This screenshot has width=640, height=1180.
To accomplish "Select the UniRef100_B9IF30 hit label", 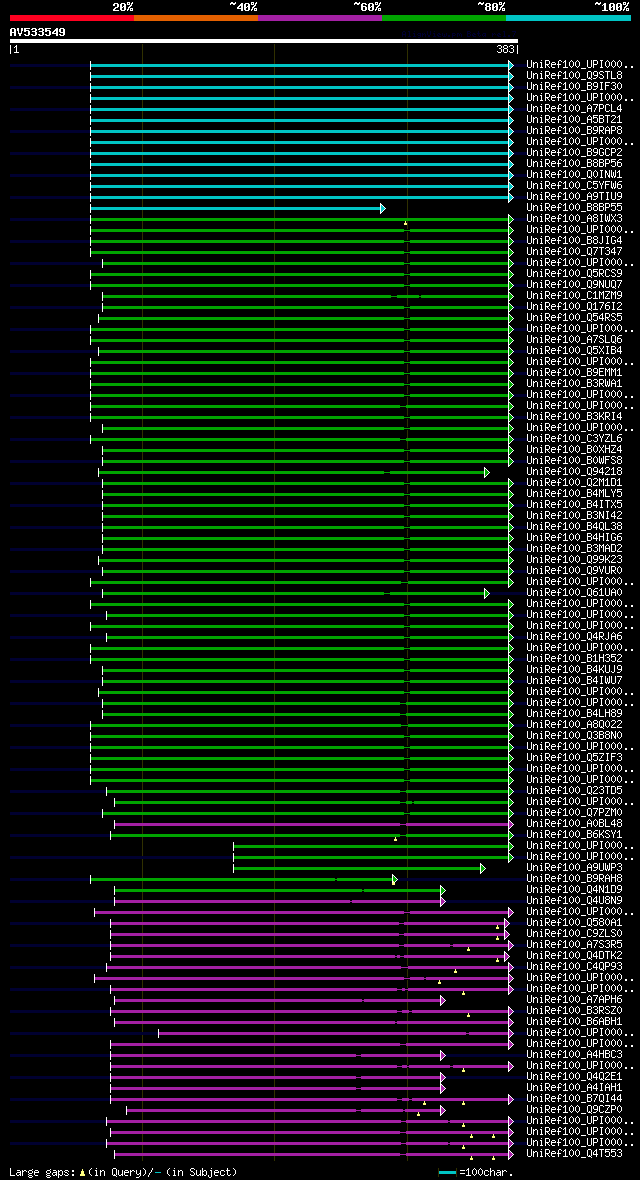I will point(574,87).
